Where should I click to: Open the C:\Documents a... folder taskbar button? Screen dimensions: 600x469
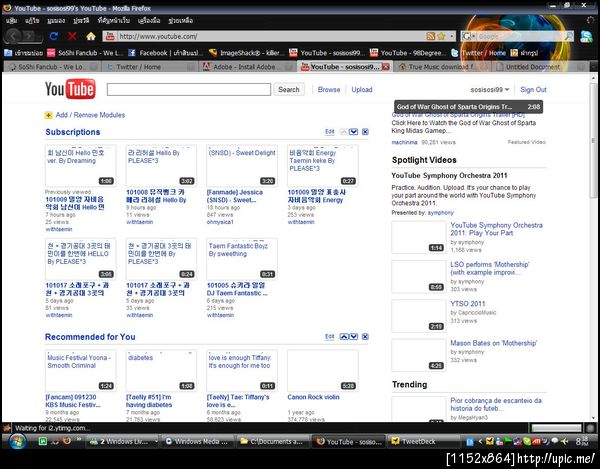(272, 441)
